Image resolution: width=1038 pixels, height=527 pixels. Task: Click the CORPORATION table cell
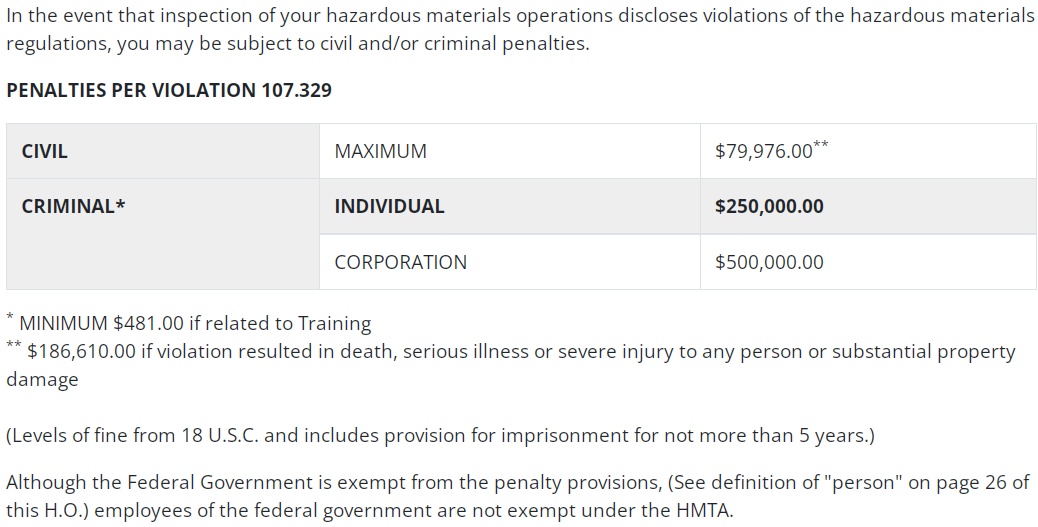point(510,262)
